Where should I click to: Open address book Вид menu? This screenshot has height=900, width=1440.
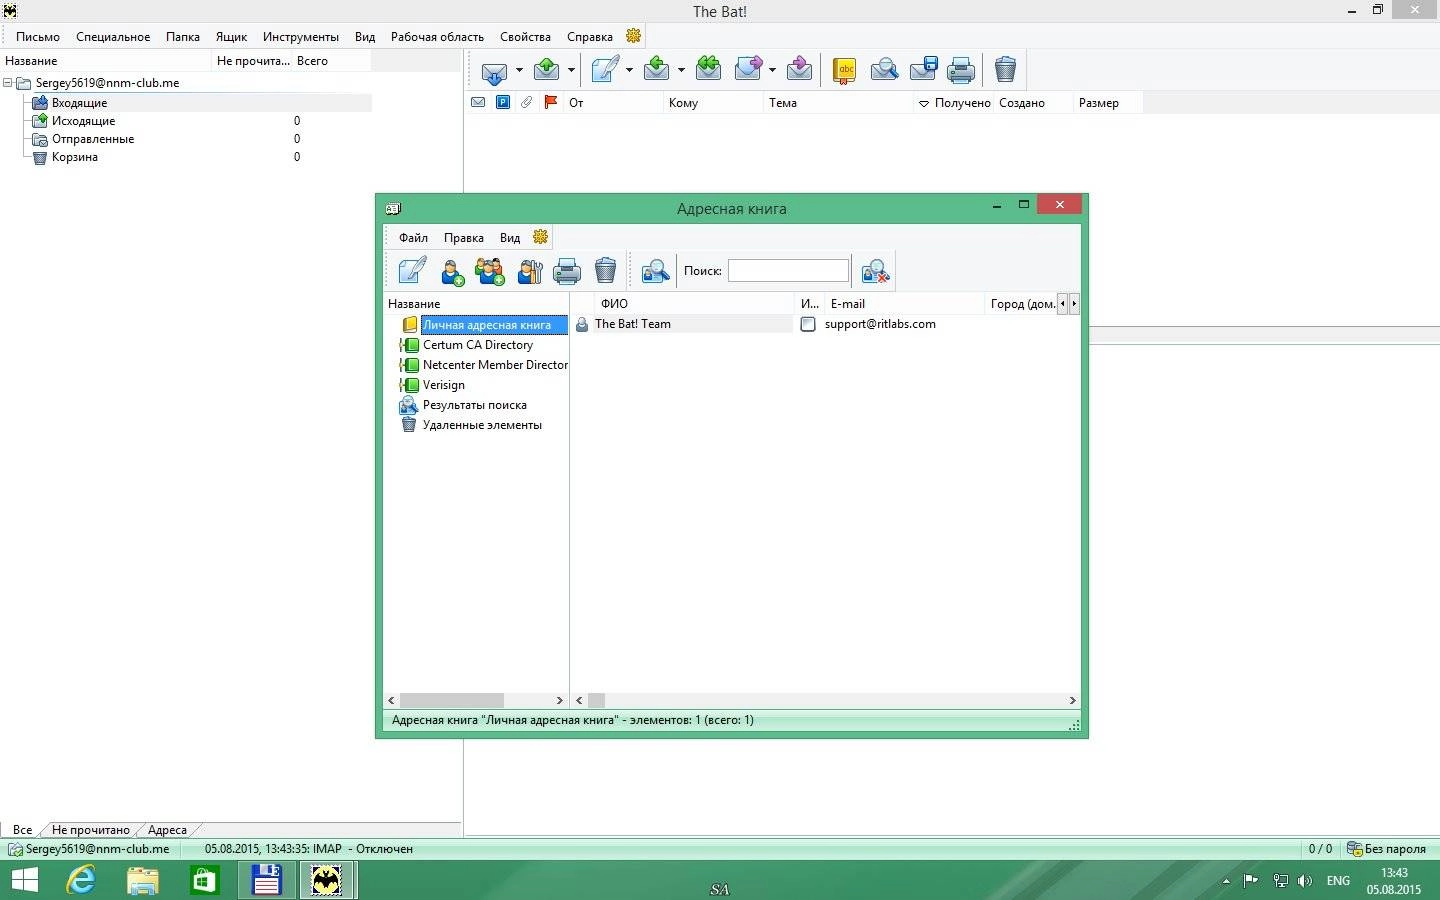(x=510, y=238)
